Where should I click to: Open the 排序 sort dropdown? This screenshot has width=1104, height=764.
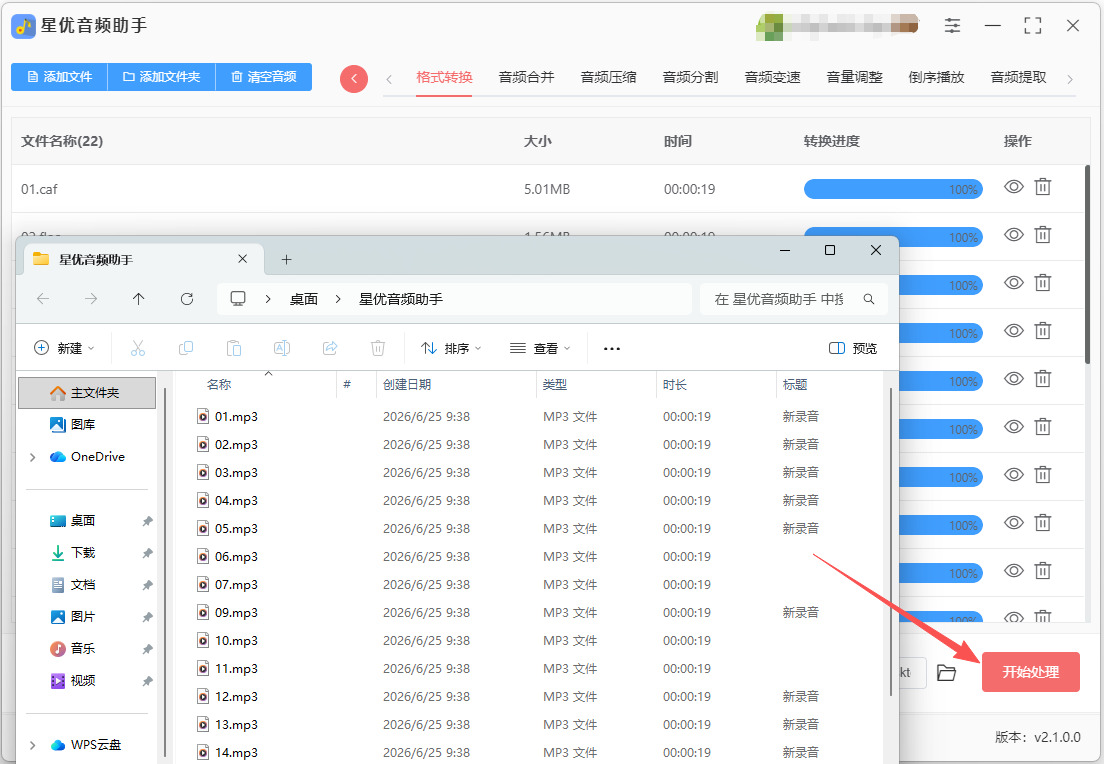coord(451,349)
